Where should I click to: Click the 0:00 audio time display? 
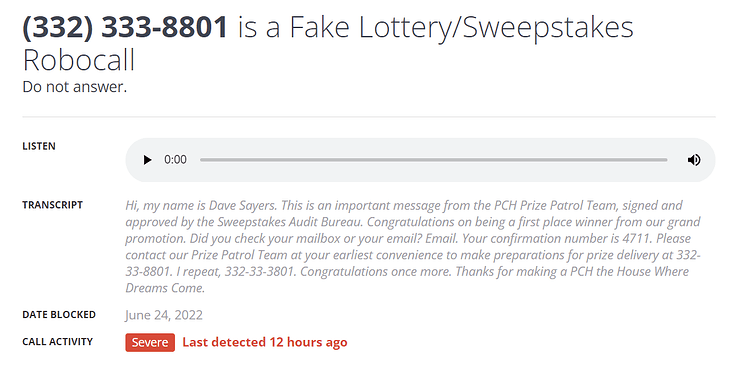[176, 160]
